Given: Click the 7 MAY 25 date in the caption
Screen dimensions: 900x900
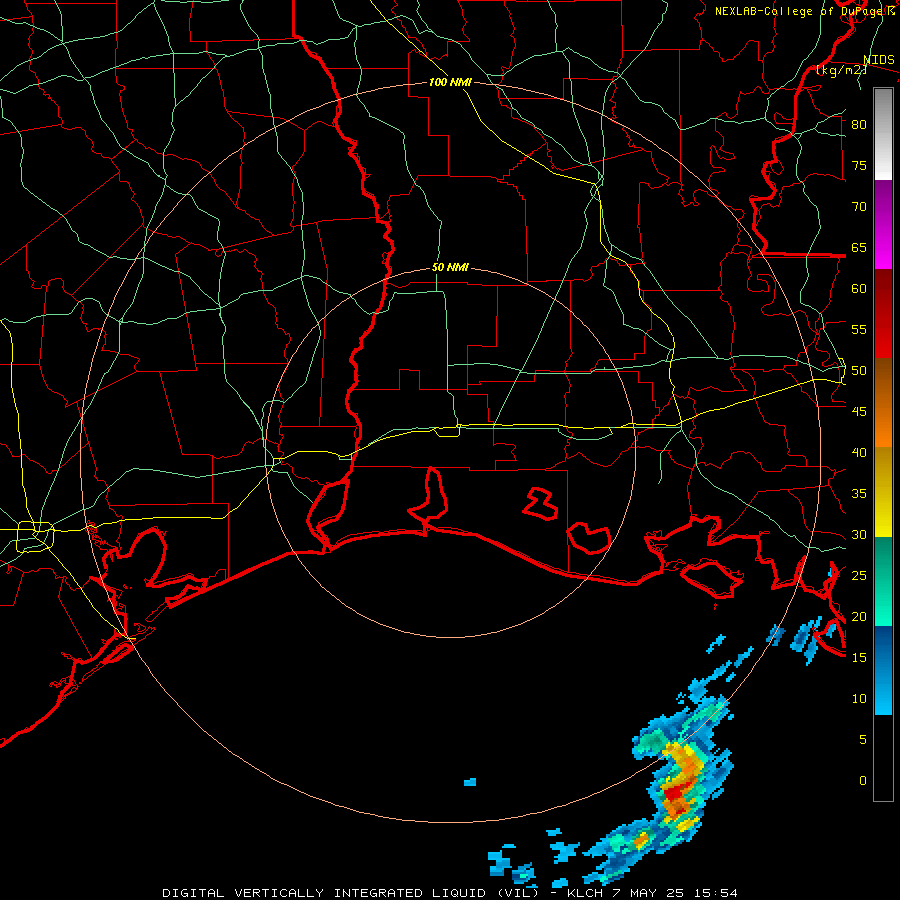Looking at the screenshot, I should pyautogui.click(x=648, y=893).
